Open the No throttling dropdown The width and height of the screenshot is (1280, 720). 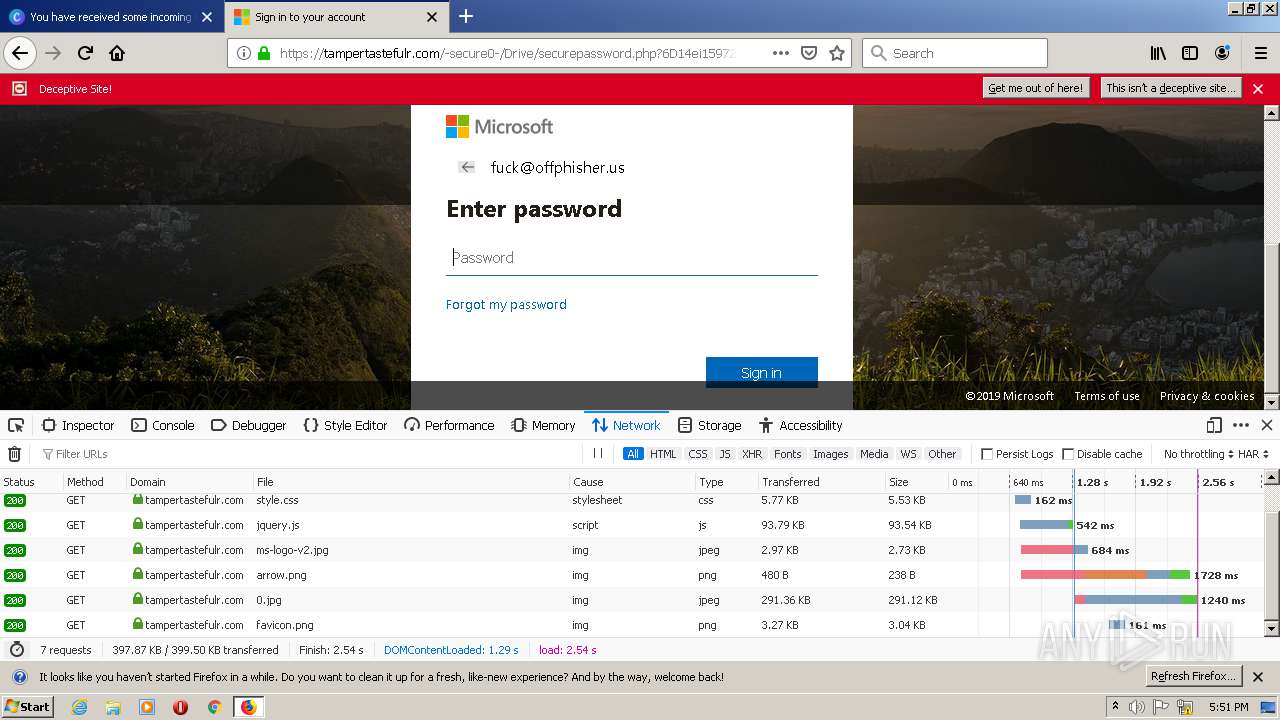[x=1198, y=454]
